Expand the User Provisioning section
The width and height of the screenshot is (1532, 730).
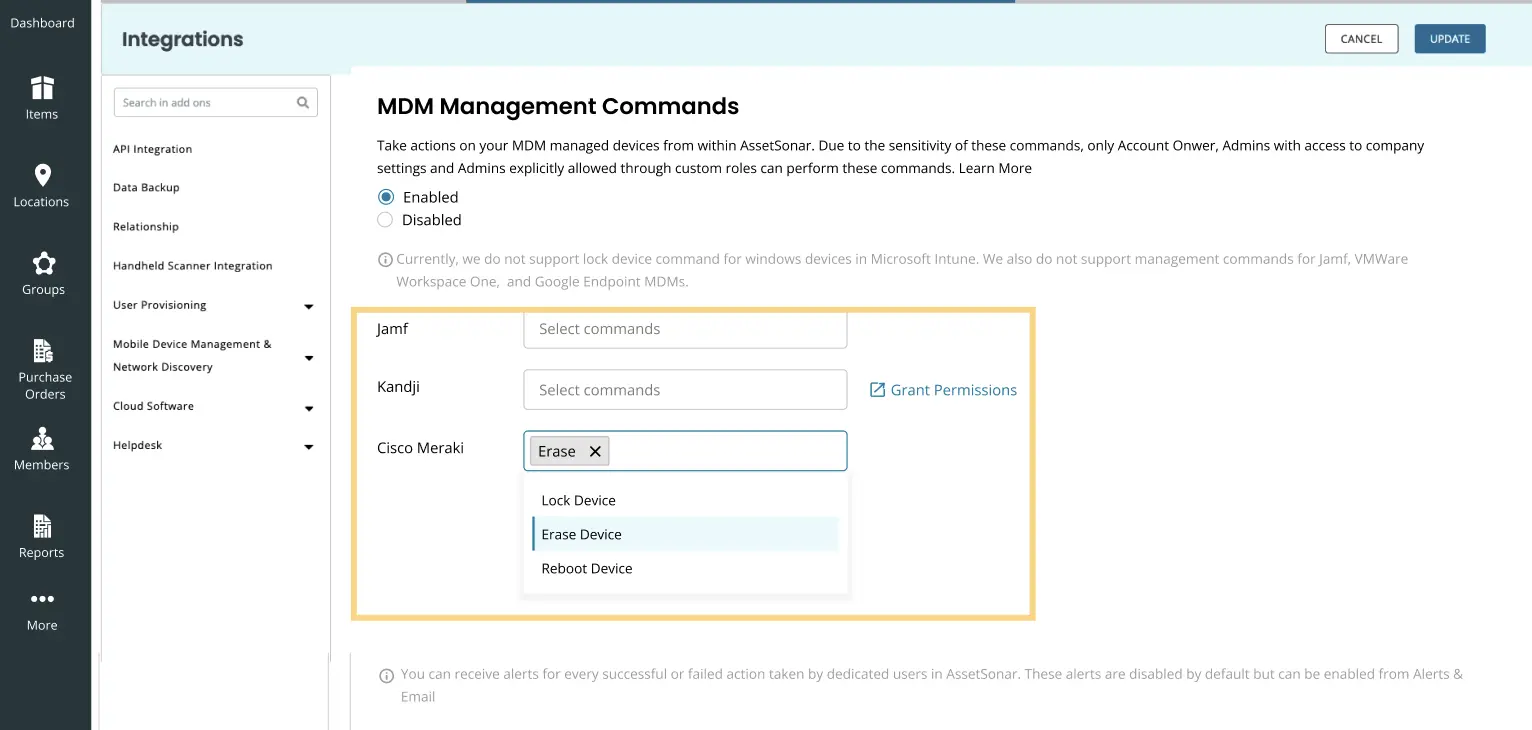click(309, 306)
